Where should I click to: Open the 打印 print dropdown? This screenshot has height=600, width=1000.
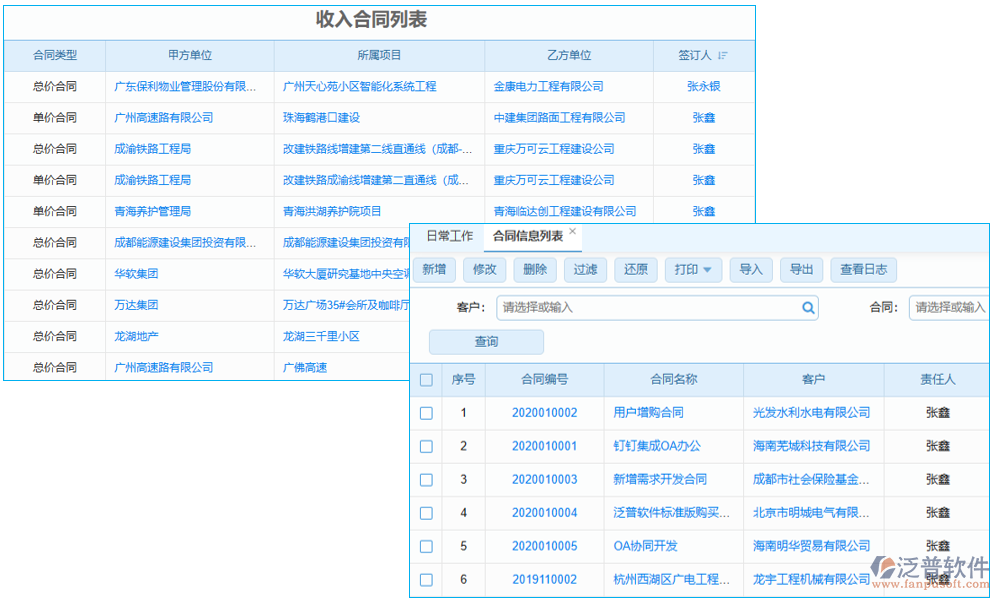[693, 269]
